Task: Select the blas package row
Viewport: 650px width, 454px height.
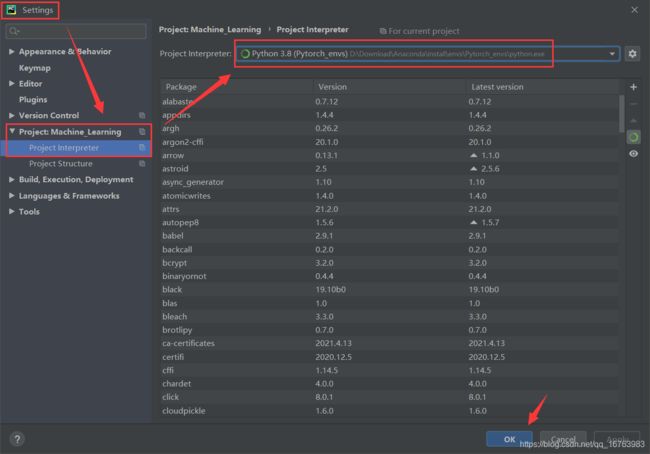Action: click(390, 303)
